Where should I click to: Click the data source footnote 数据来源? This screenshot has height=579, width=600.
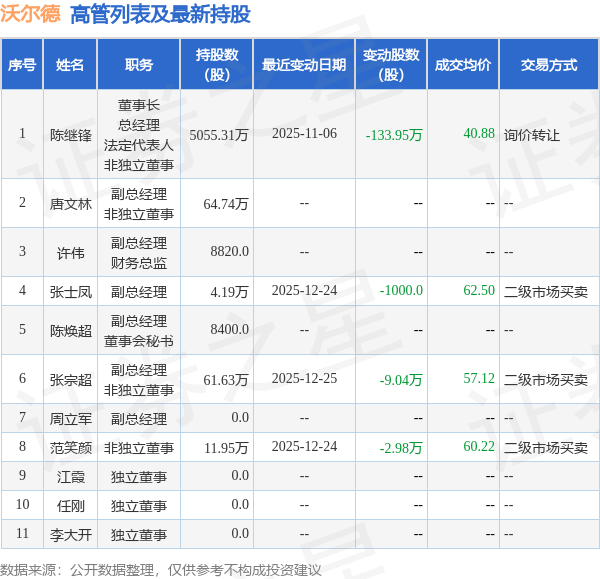[160, 570]
